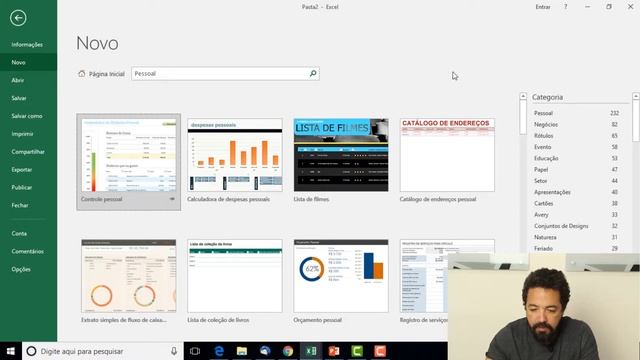Pin the Controle pessoal template
The height and width of the screenshot is (360, 640).
tap(172, 199)
